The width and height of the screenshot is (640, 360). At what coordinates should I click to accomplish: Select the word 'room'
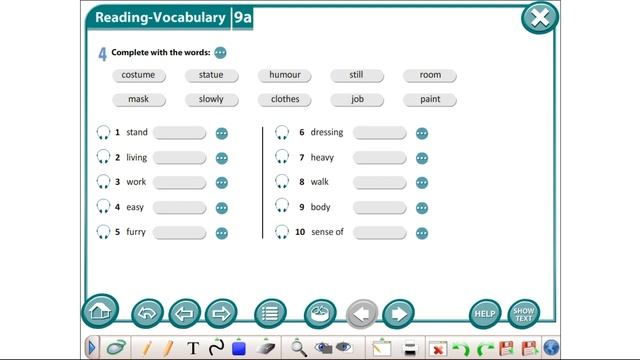click(429, 76)
